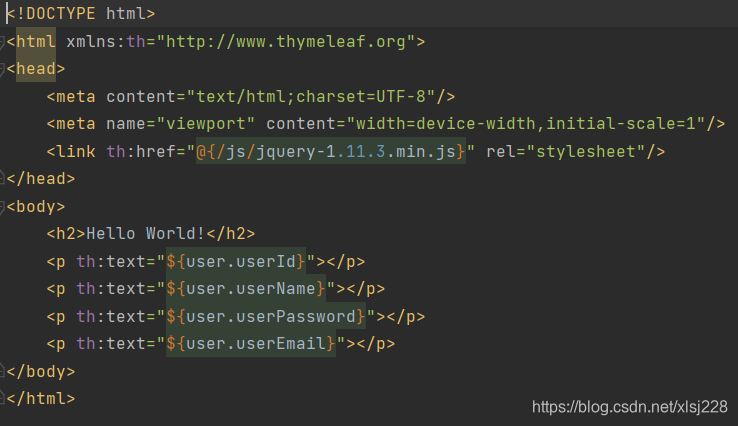Click the ${user.userId} expression

click(236, 261)
